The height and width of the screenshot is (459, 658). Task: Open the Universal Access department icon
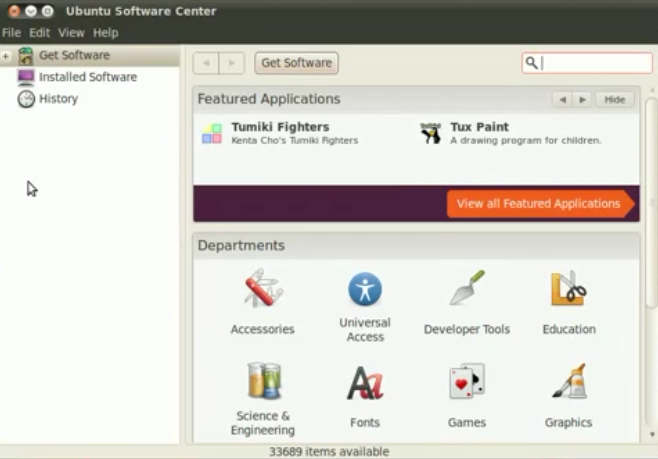coord(365,289)
